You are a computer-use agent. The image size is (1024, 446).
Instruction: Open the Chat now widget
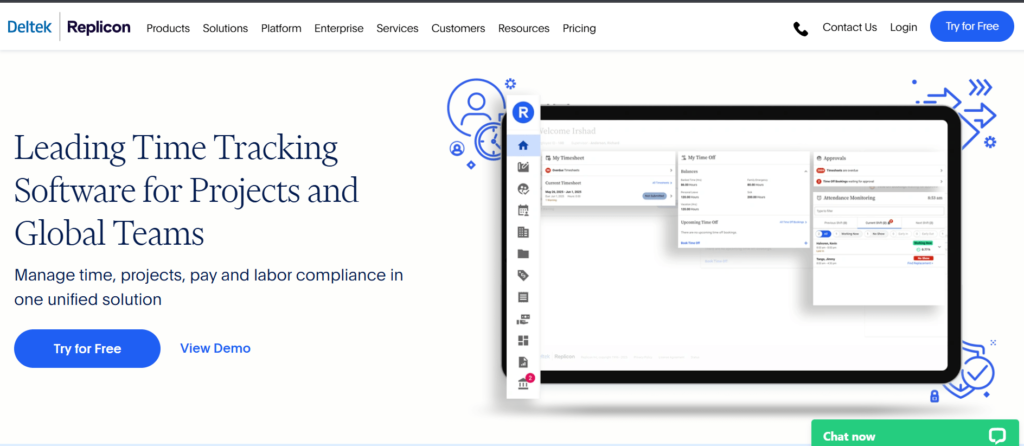[914, 433]
